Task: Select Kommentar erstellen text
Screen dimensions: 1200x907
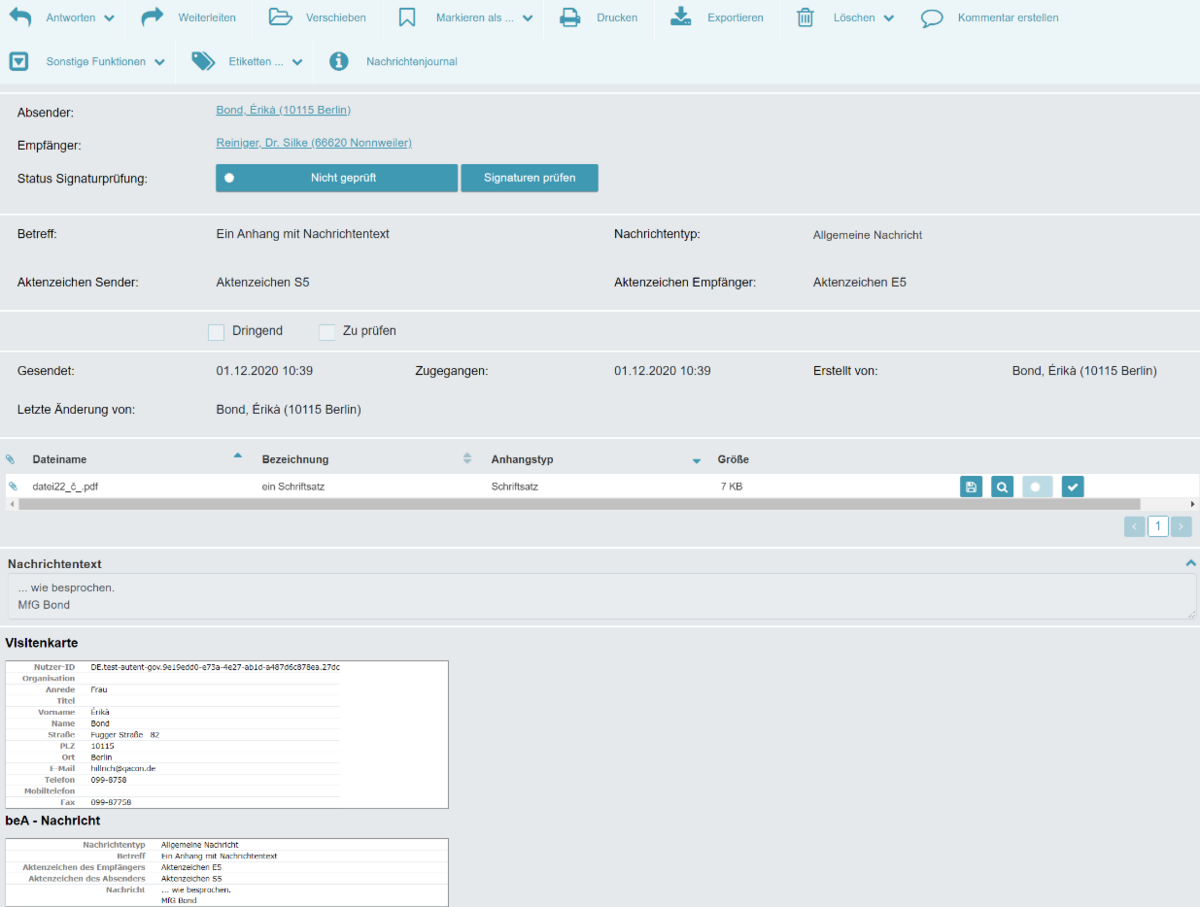Action: (1008, 18)
